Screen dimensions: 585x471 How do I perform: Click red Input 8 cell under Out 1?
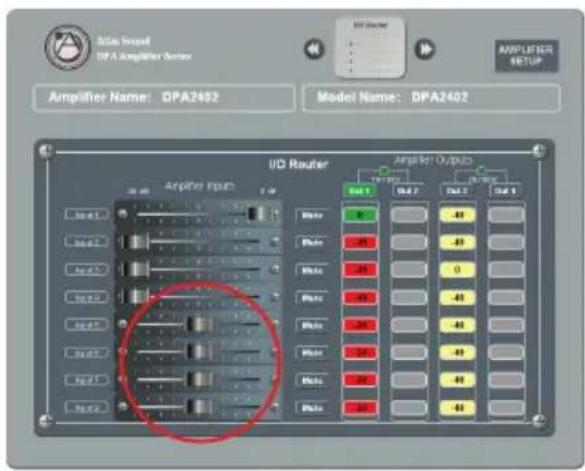point(360,408)
